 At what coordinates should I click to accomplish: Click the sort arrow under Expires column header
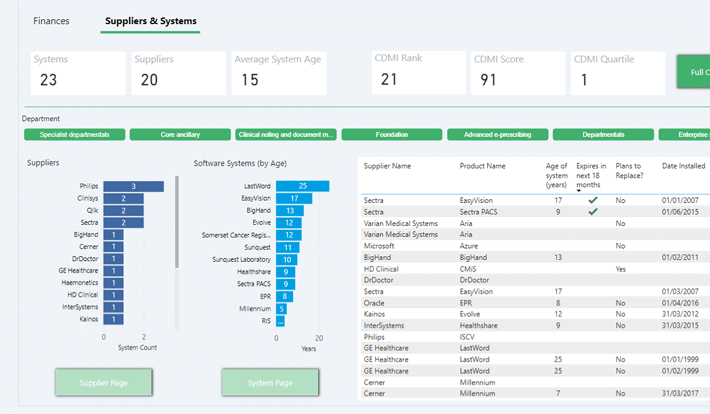coord(579,189)
